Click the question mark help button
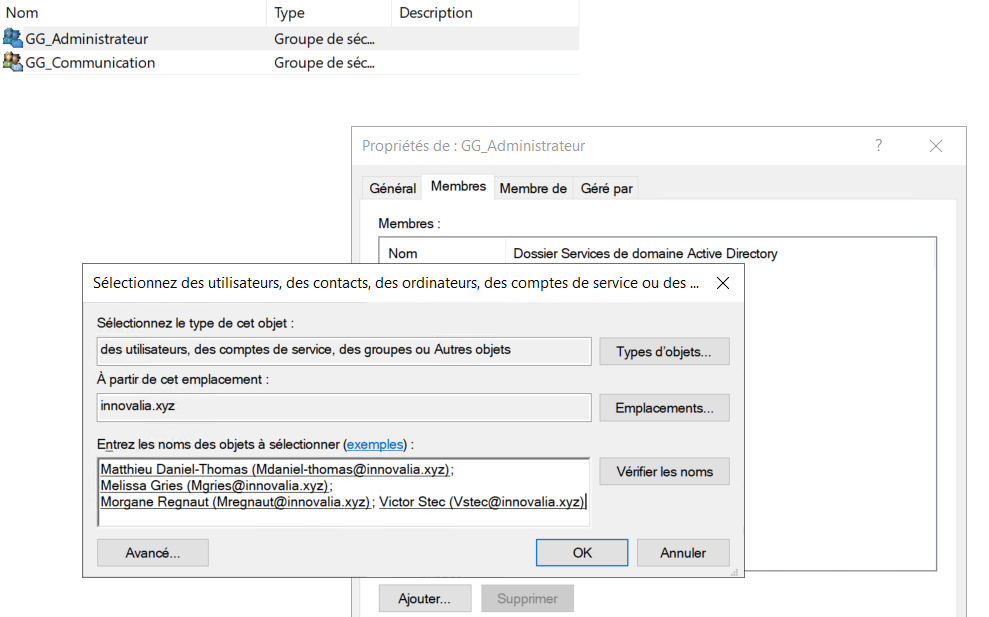This screenshot has width=989, height=617. coord(879,146)
